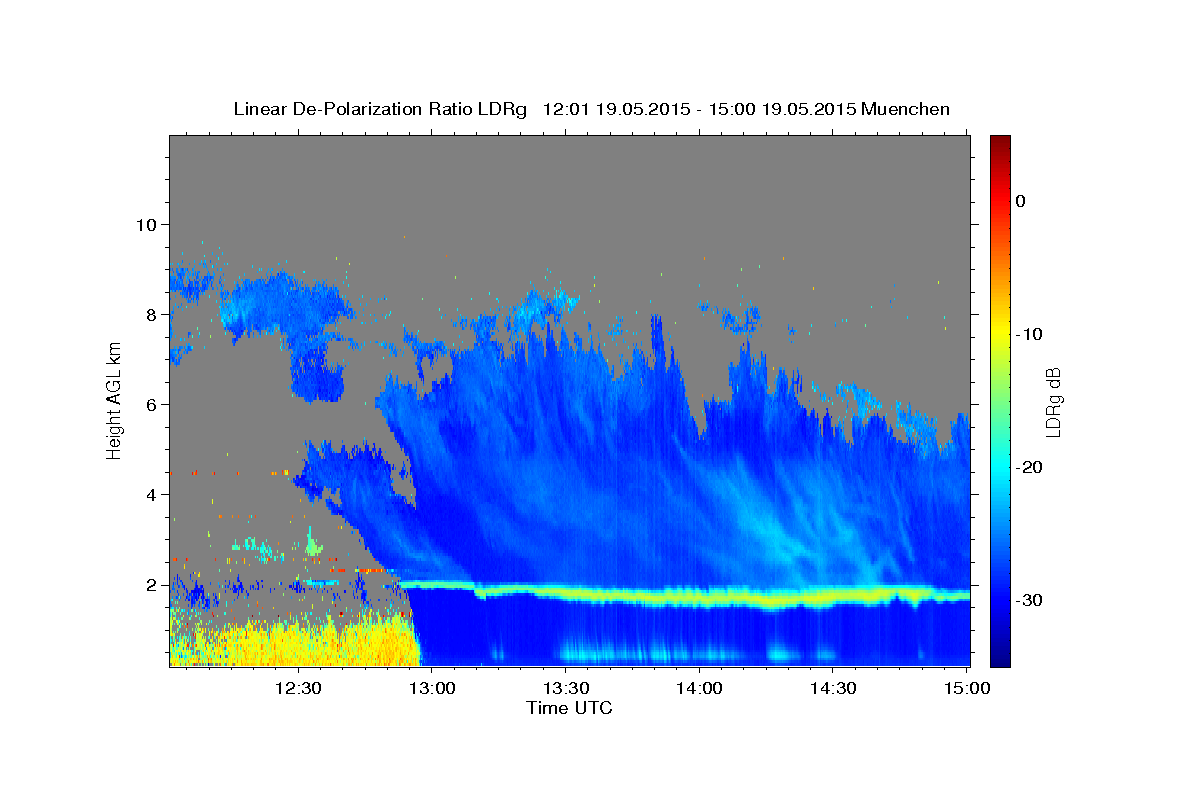Click the 14:30 time tick label

(832, 688)
